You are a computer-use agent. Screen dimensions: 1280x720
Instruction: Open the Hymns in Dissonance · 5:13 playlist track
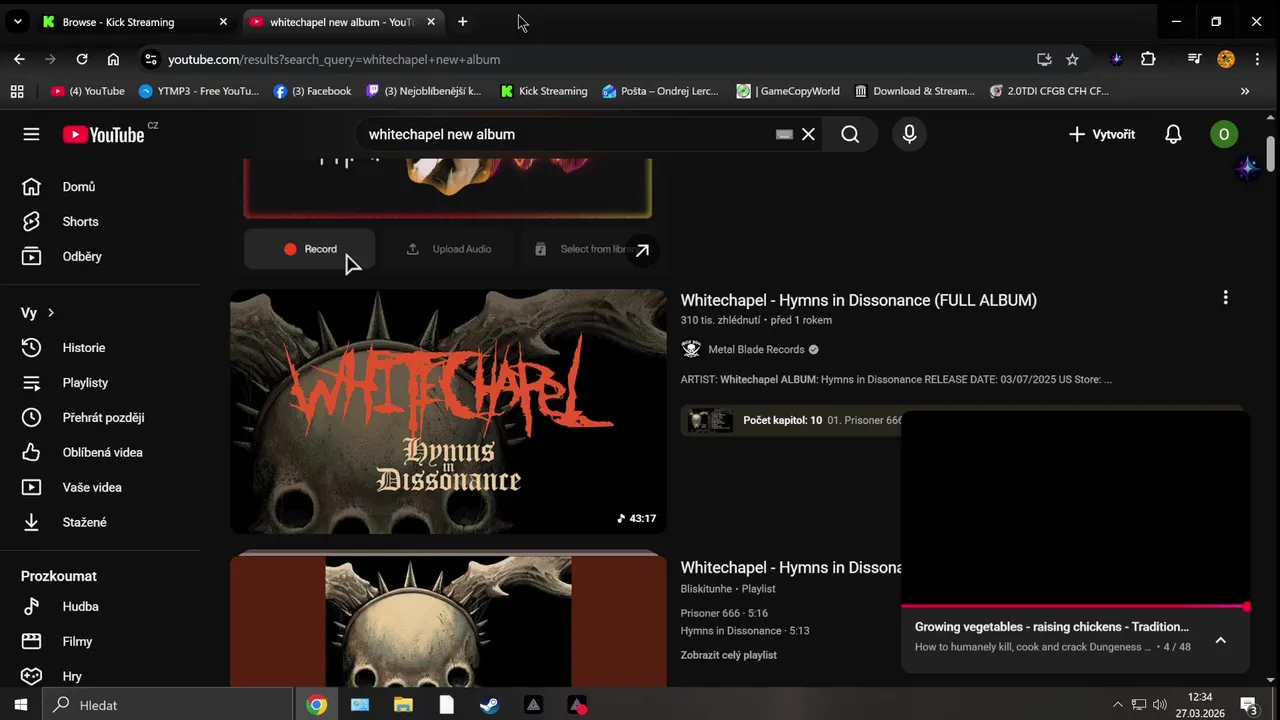(745, 631)
